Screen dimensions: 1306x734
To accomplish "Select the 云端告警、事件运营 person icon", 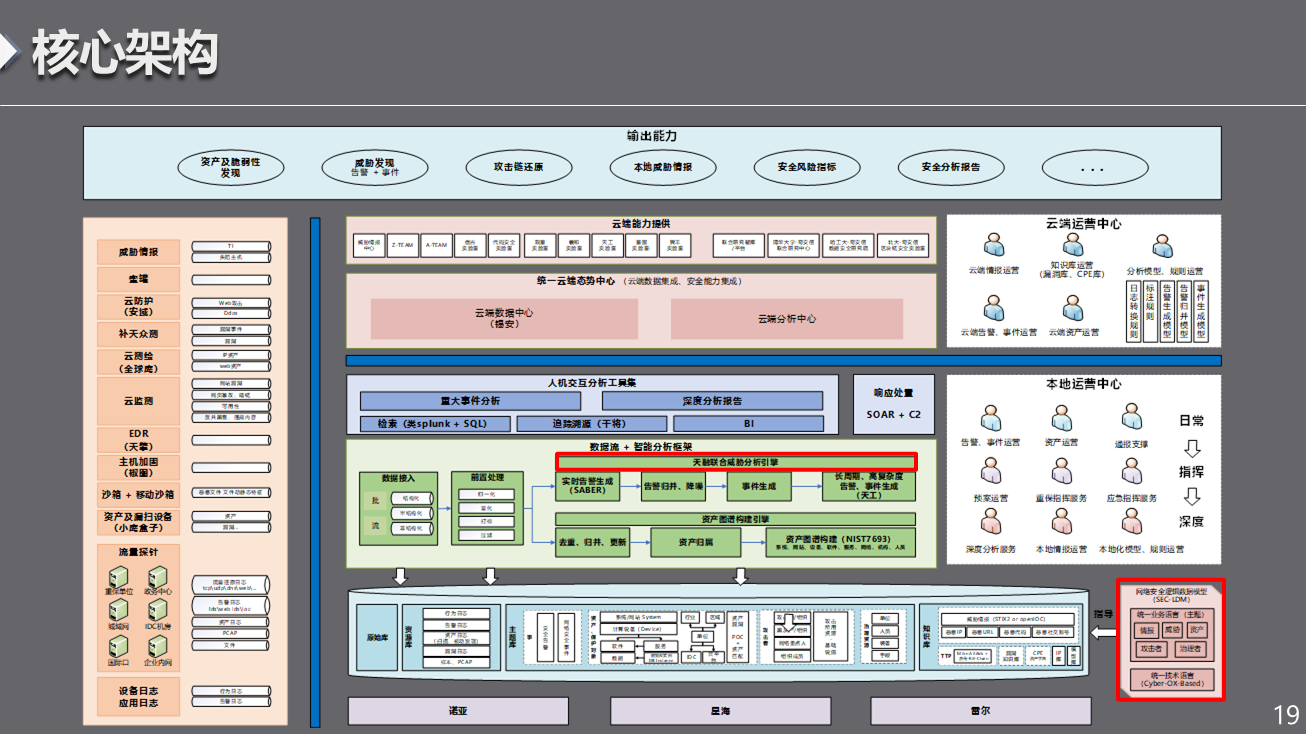I will tap(994, 307).
